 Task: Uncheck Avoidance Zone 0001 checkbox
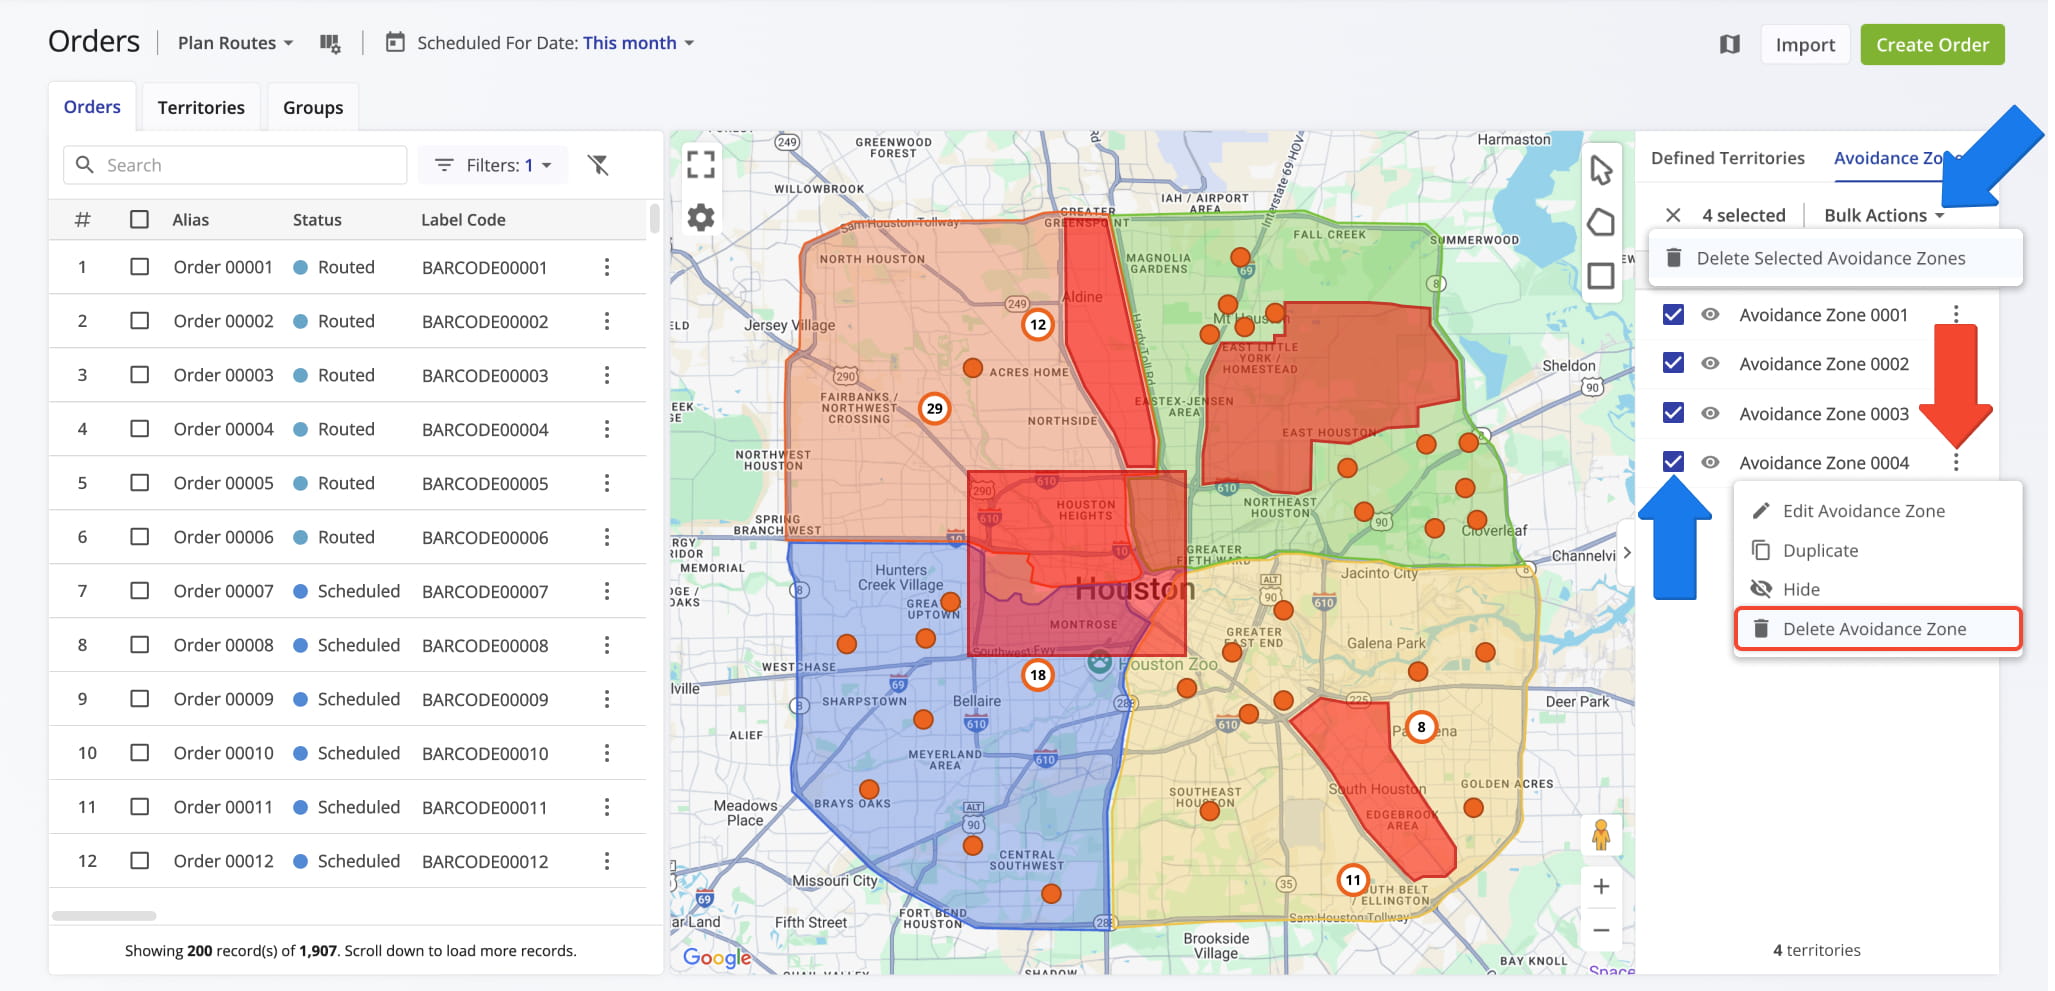(x=1673, y=314)
